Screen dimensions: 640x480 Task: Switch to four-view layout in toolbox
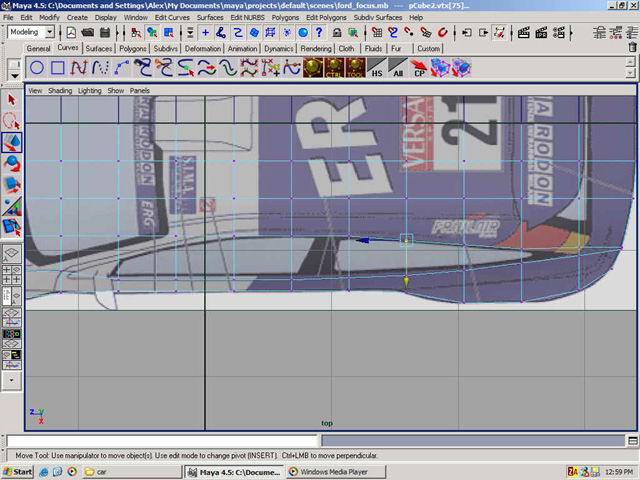click(x=12, y=274)
